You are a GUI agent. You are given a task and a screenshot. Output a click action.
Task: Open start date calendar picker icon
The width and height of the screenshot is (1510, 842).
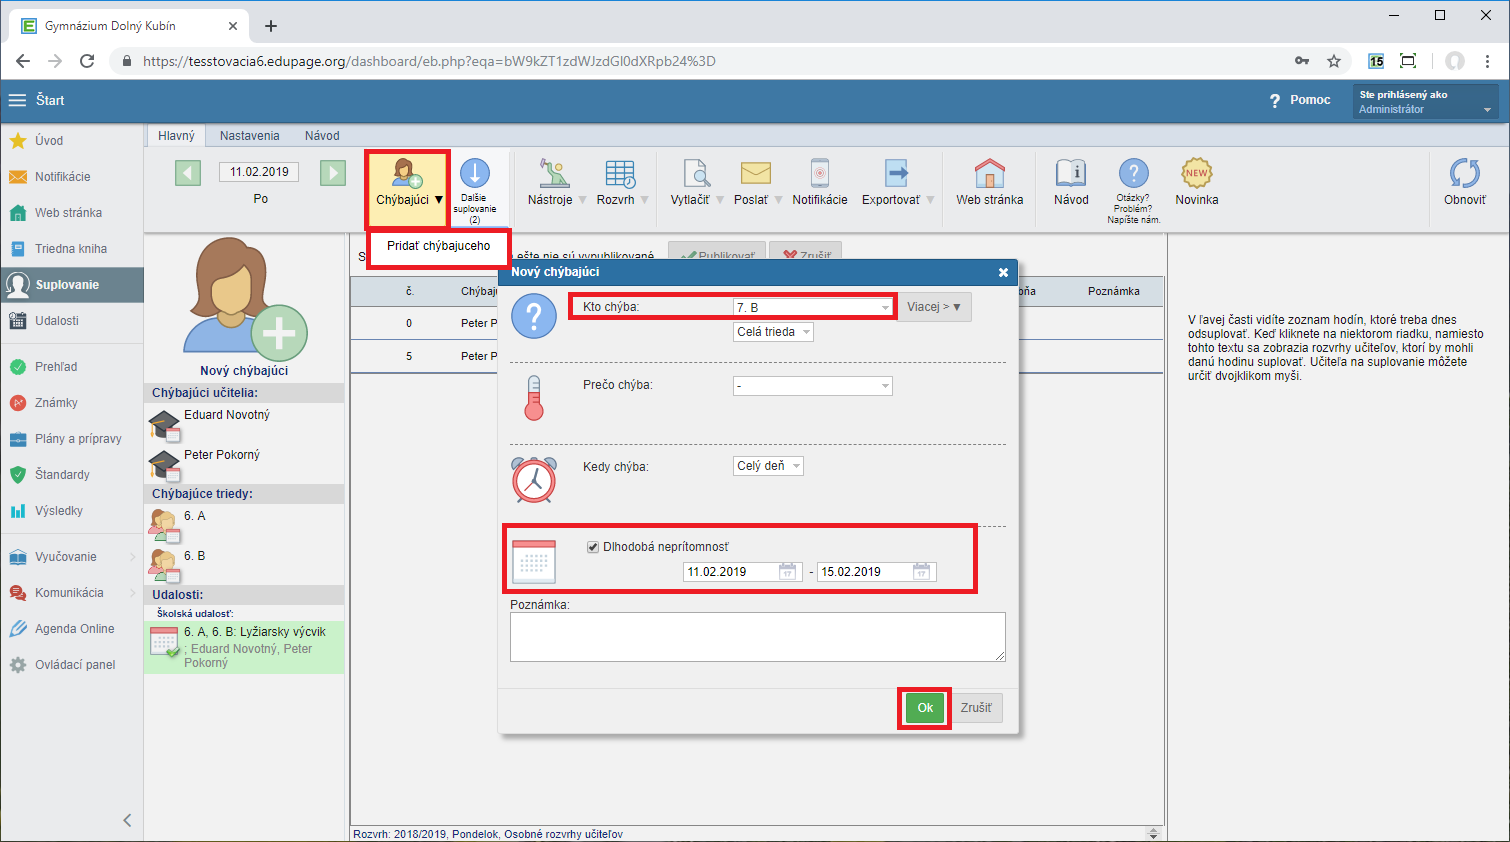coord(788,572)
